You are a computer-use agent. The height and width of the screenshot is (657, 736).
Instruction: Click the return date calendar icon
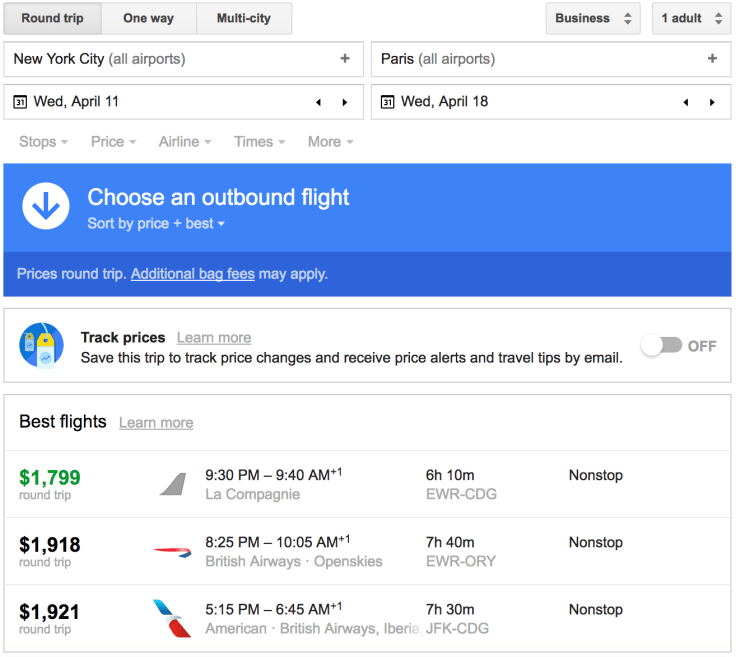(388, 102)
